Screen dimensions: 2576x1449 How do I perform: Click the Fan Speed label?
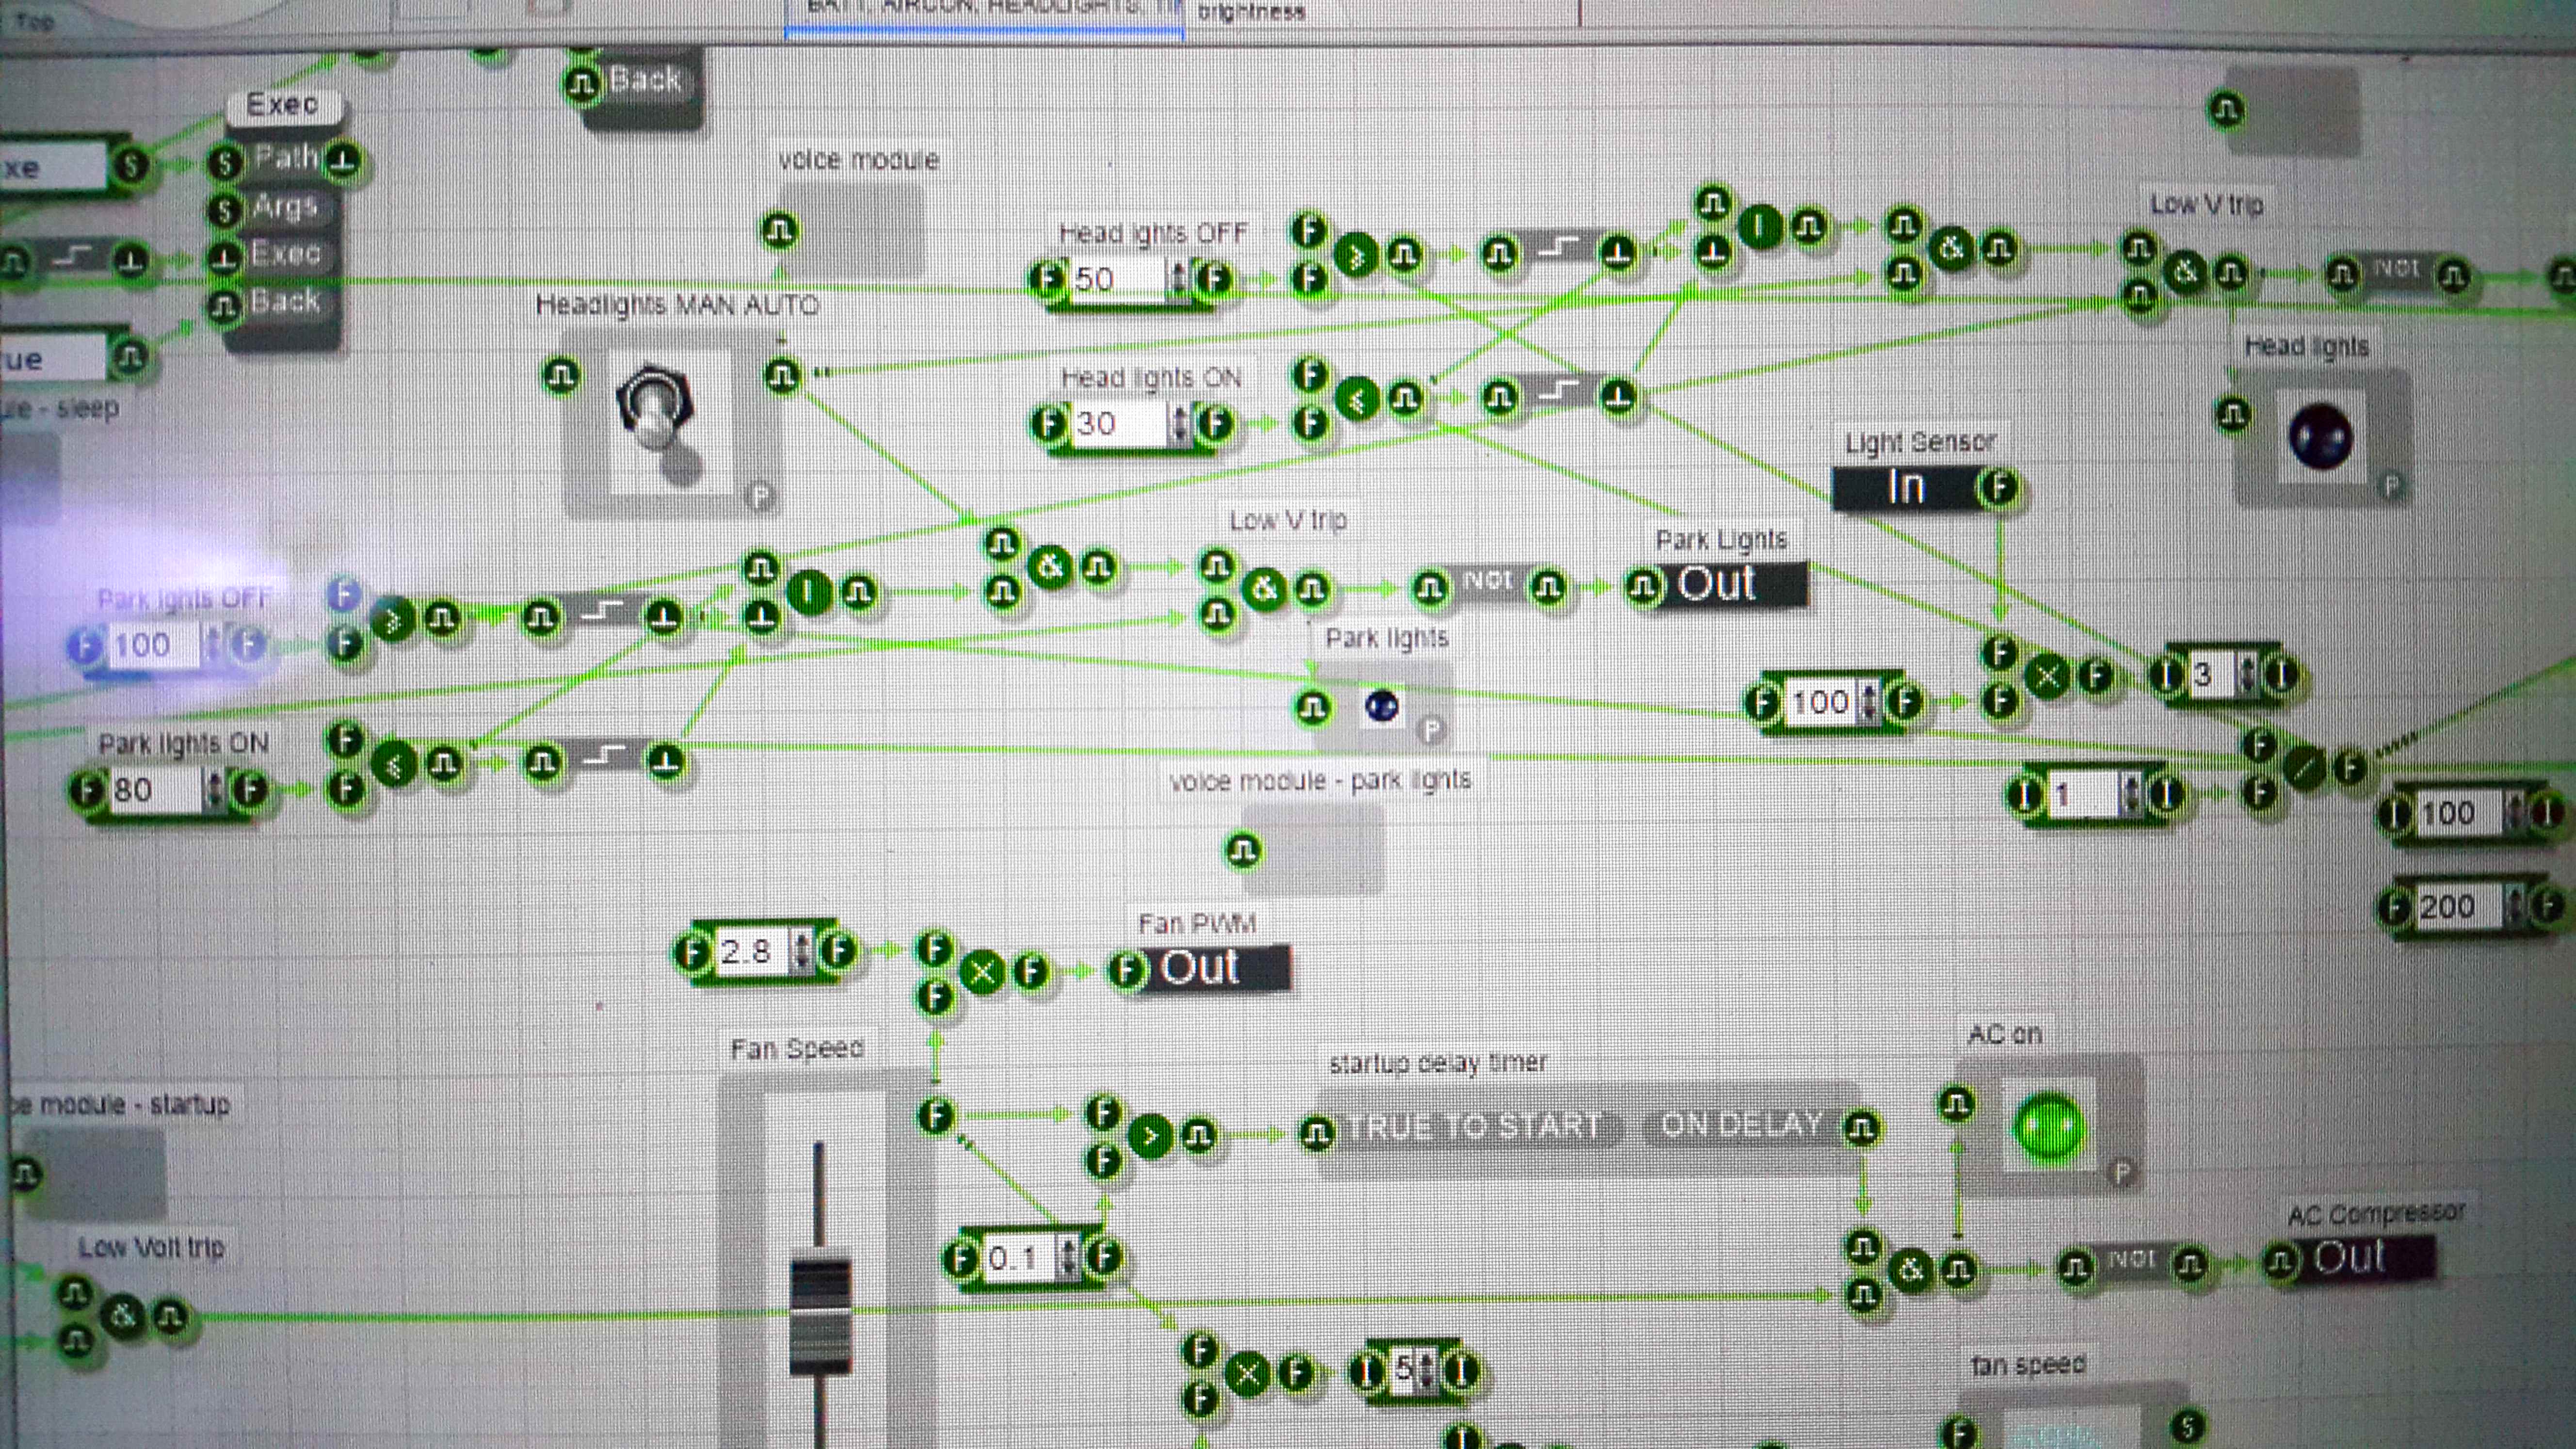click(x=797, y=1049)
